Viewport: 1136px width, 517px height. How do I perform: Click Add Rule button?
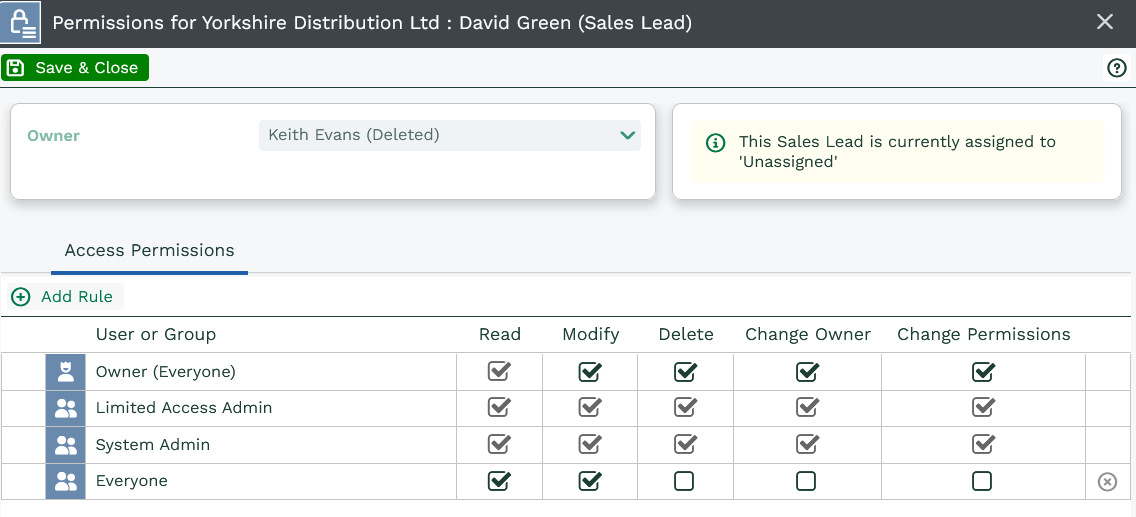(65, 297)
